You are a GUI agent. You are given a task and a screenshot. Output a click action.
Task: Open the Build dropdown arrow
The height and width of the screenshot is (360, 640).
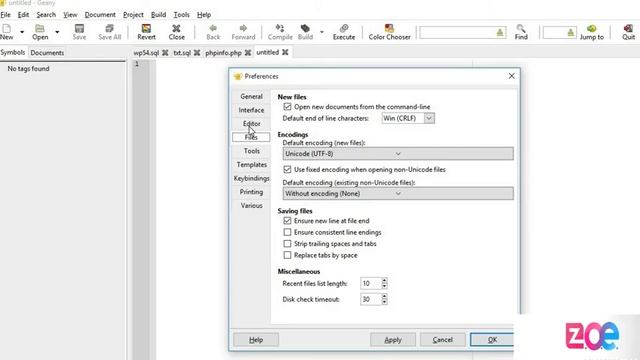point(322,32)
